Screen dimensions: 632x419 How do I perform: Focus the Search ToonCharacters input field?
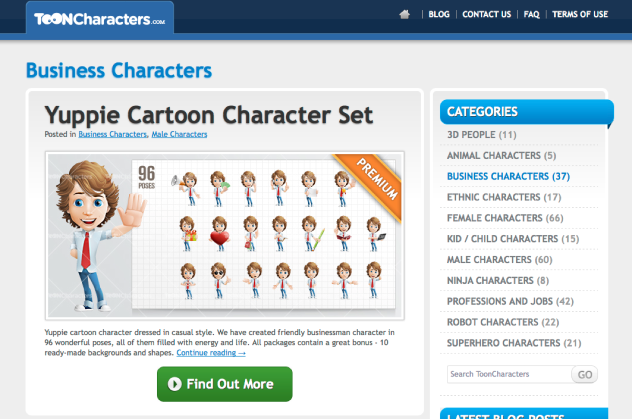509,374
